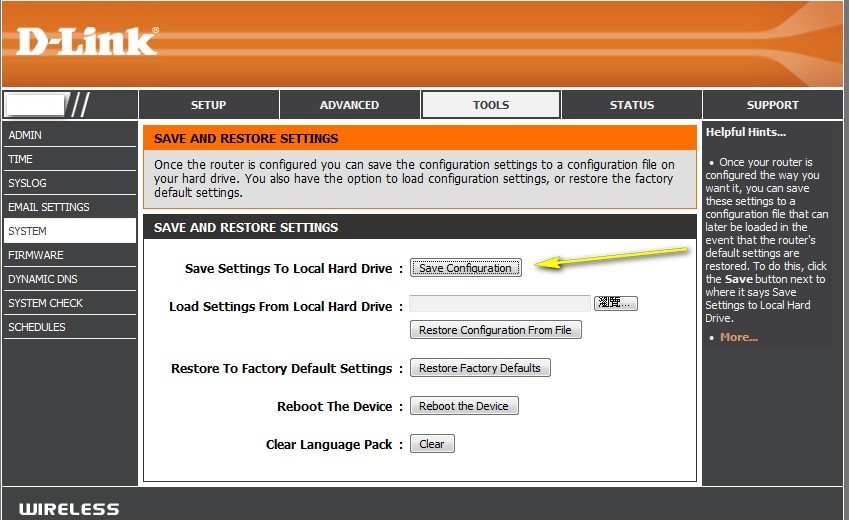Switch to the STATUS tab

coord(632,105)
